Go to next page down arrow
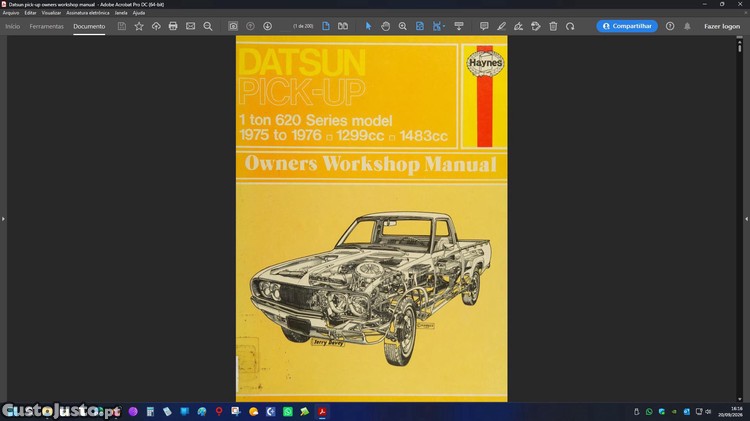The image size is (750, 421). coord(267,26)
